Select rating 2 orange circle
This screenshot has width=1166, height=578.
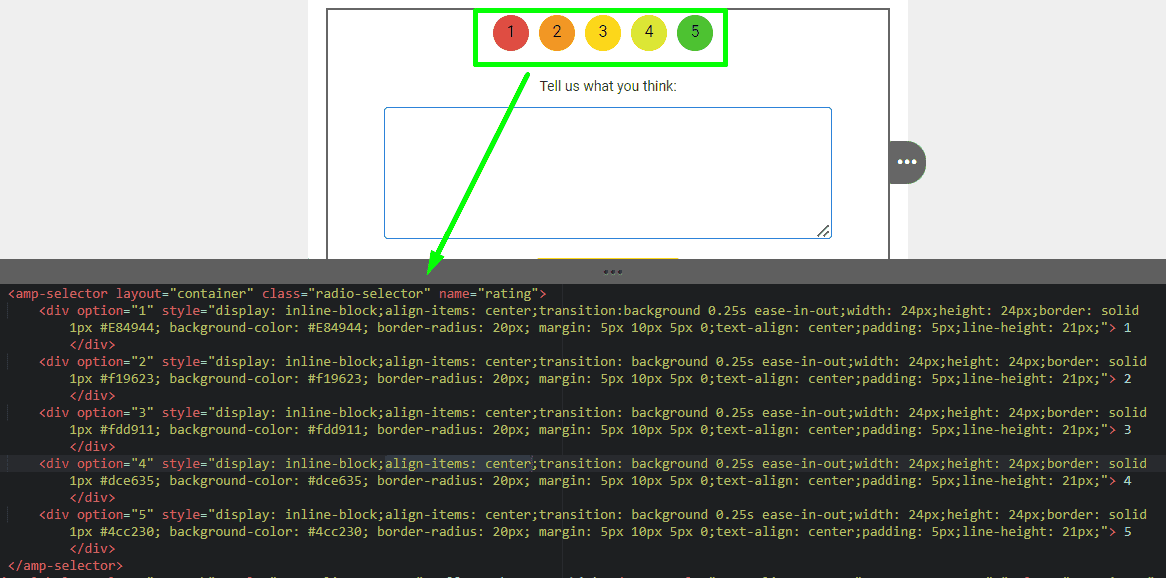(x=557, y=32)
